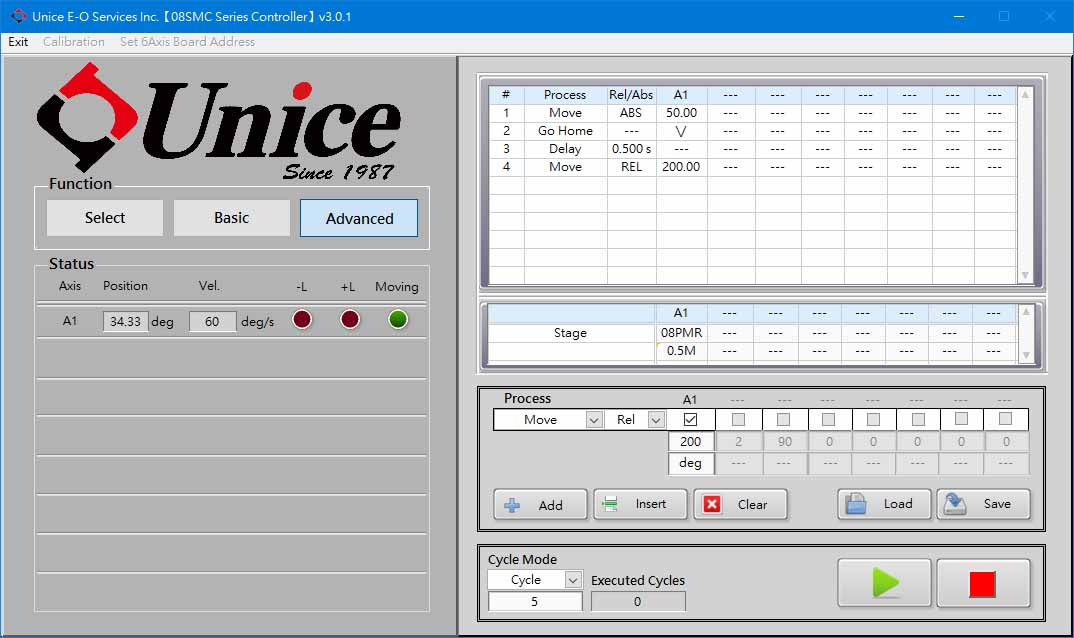1074x638 pixels.
Task: Click the stage table scrollbar up arrow
Action: click(1025, 312)
